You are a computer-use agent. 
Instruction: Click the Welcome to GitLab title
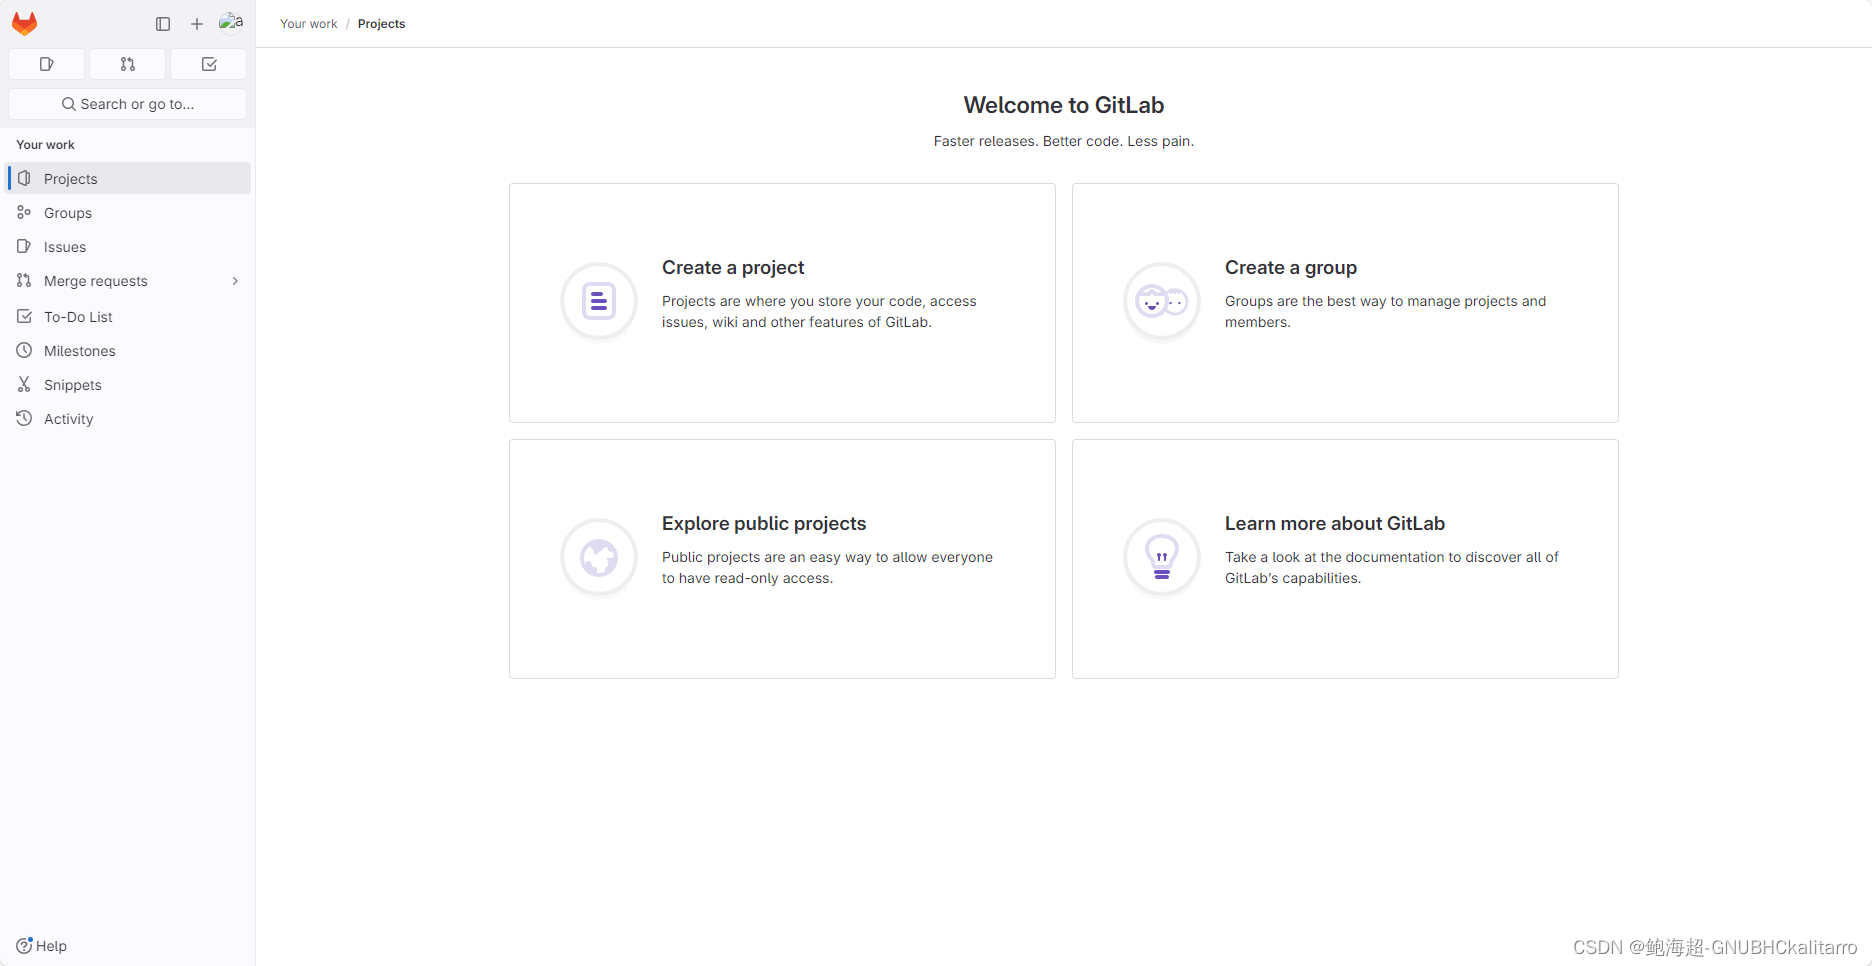(1064, 105)
